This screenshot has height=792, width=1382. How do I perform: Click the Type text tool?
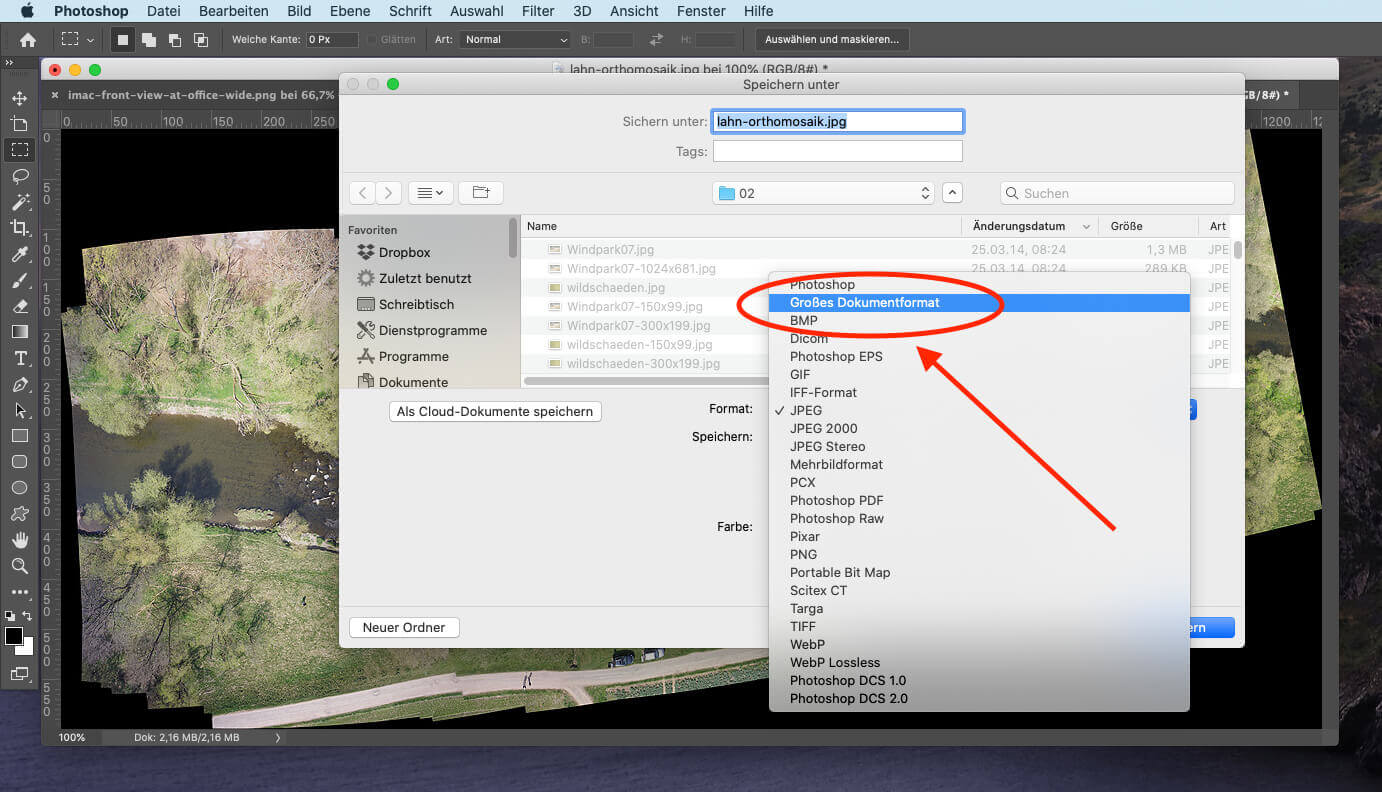pos(19,358)
